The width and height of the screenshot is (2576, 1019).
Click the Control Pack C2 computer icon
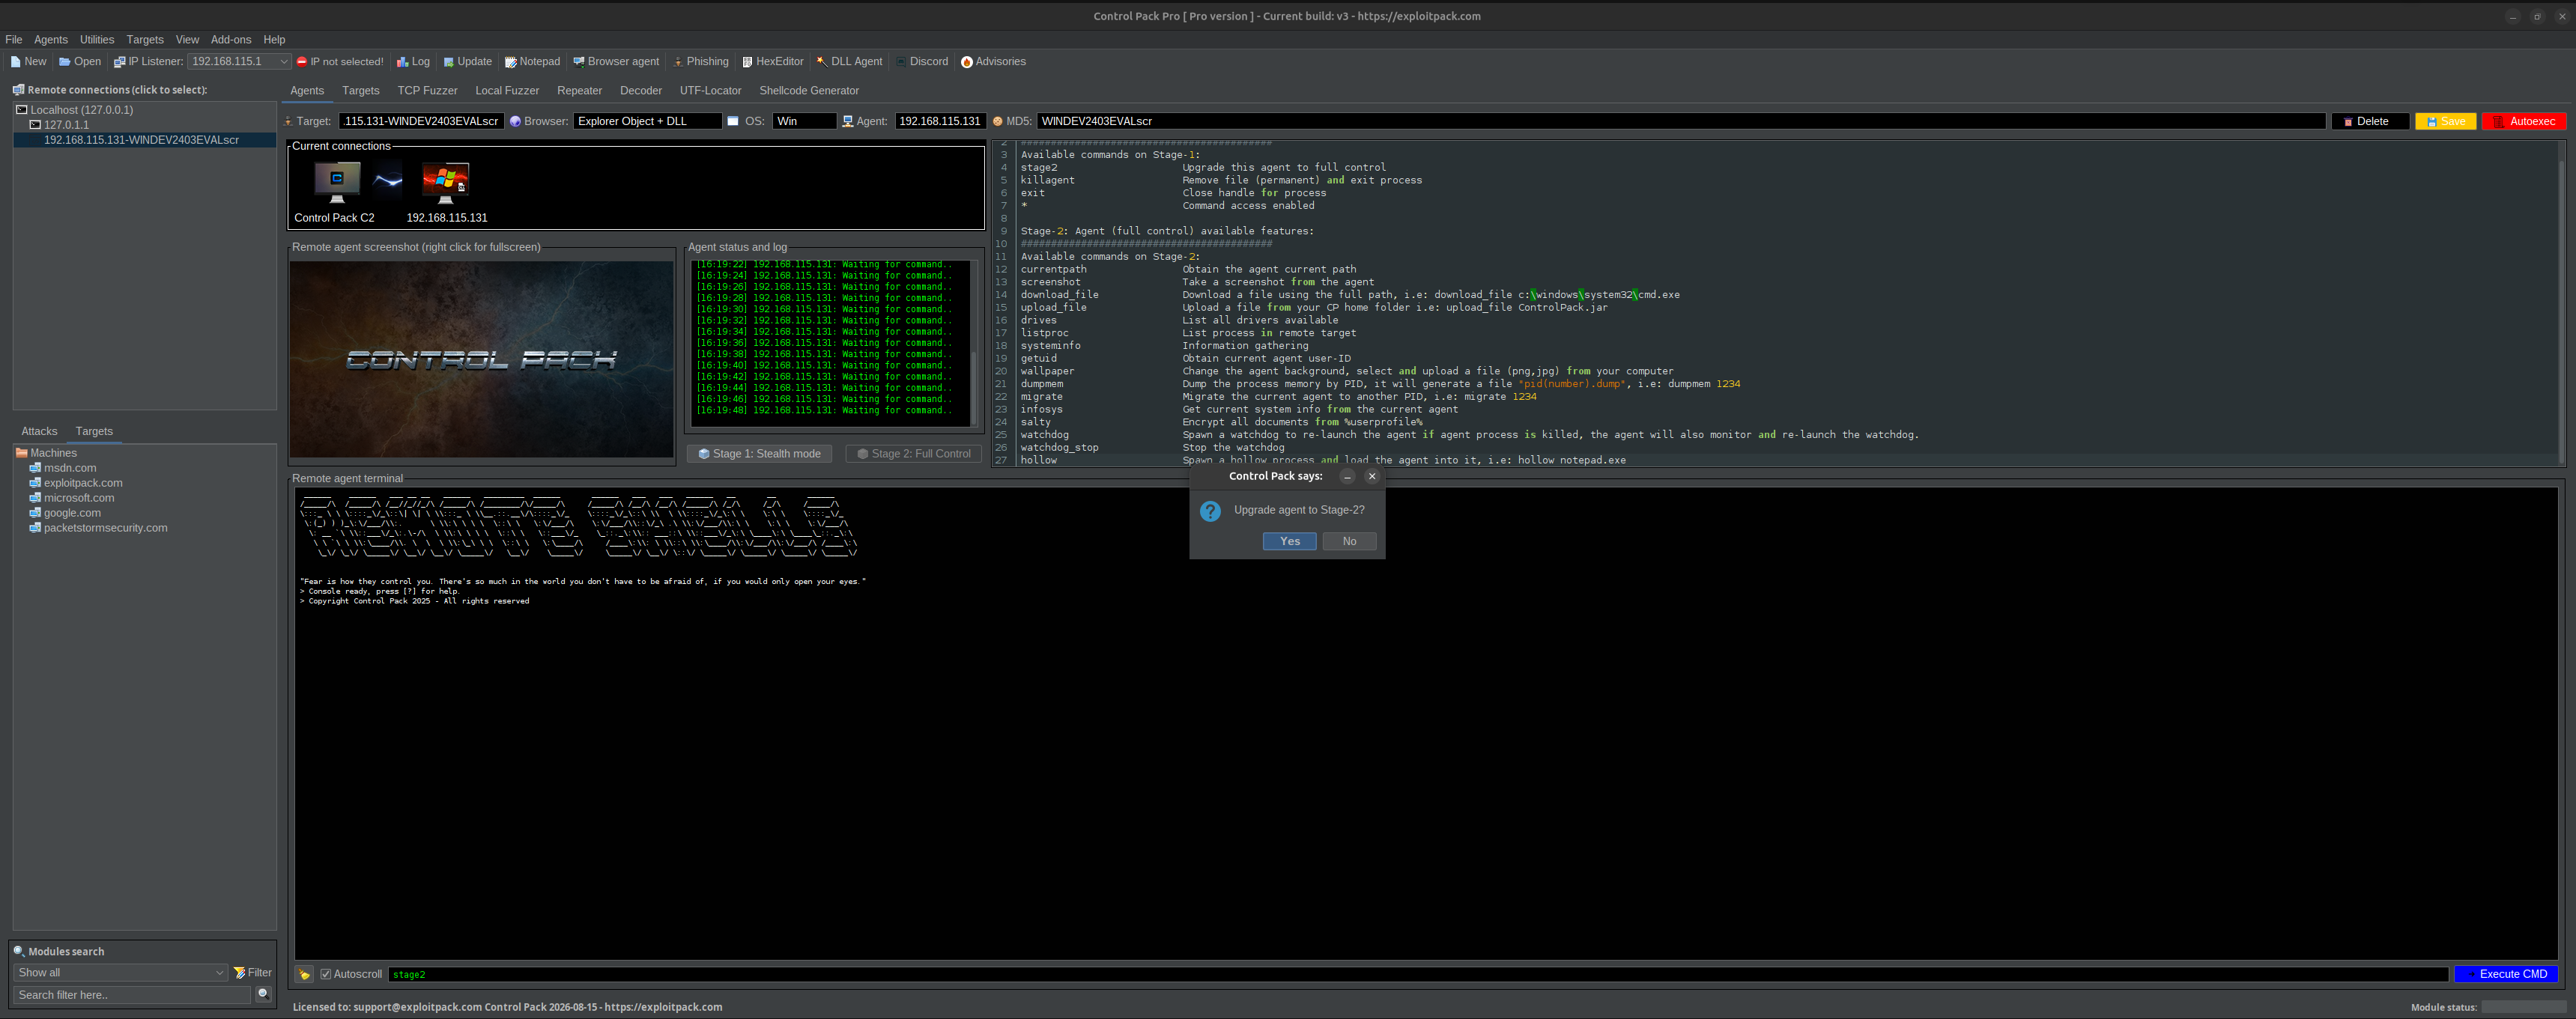pos(336,183)
